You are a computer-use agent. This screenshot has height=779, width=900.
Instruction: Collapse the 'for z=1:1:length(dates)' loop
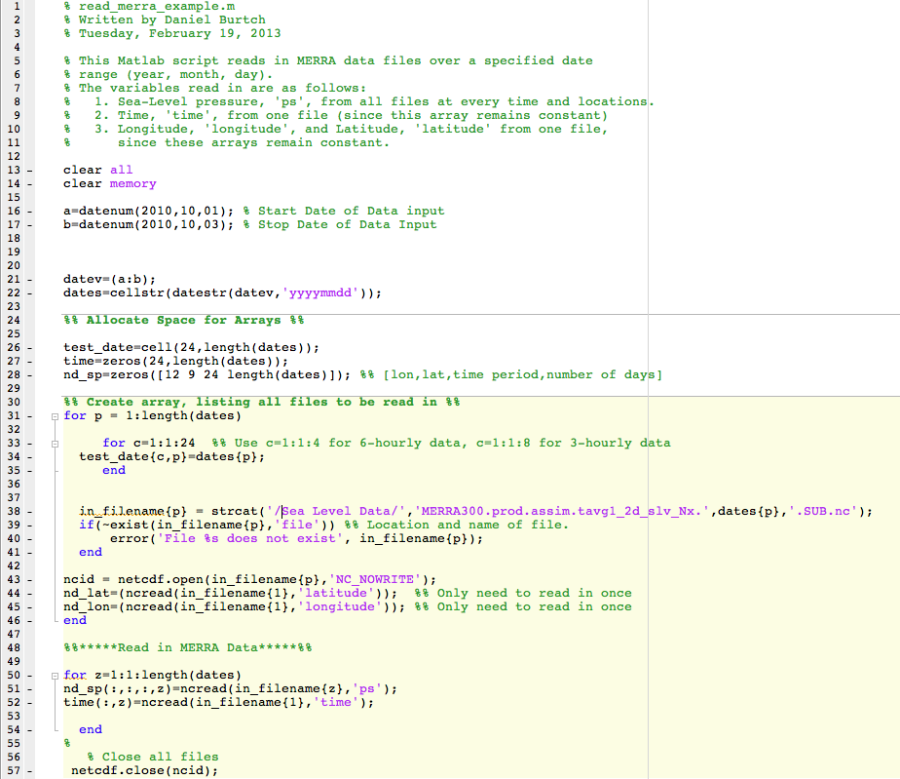tap(55, 674)
